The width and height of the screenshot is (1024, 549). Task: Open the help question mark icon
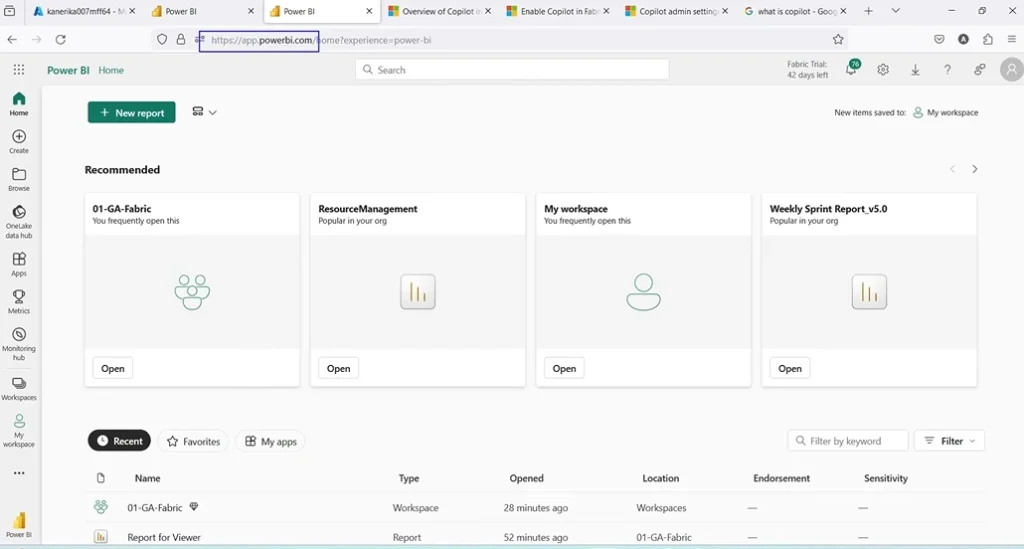[x=947, y=69]
